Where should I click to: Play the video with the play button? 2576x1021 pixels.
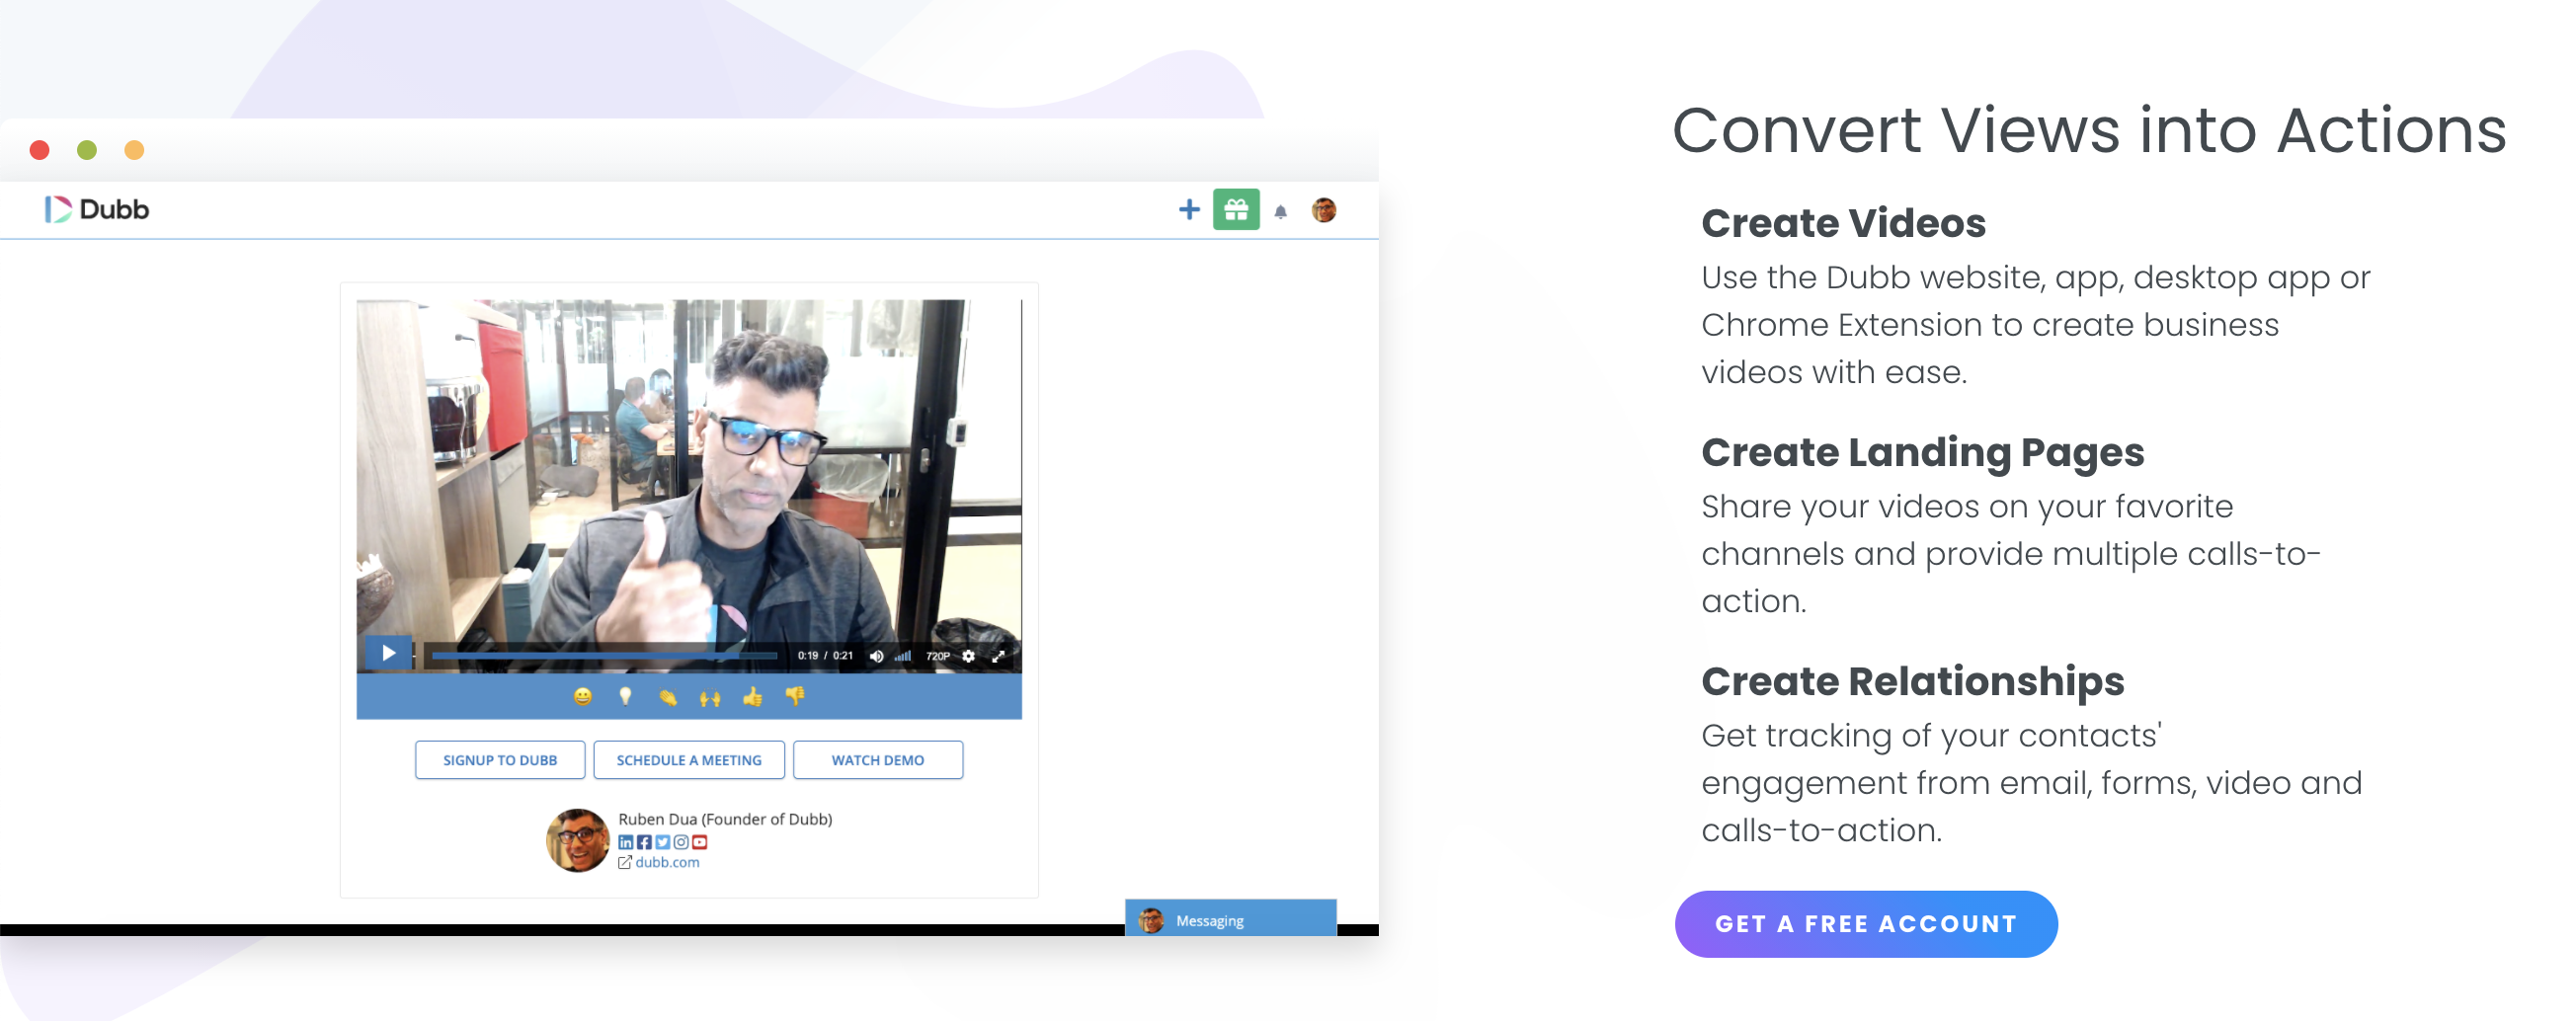[388, 653]
